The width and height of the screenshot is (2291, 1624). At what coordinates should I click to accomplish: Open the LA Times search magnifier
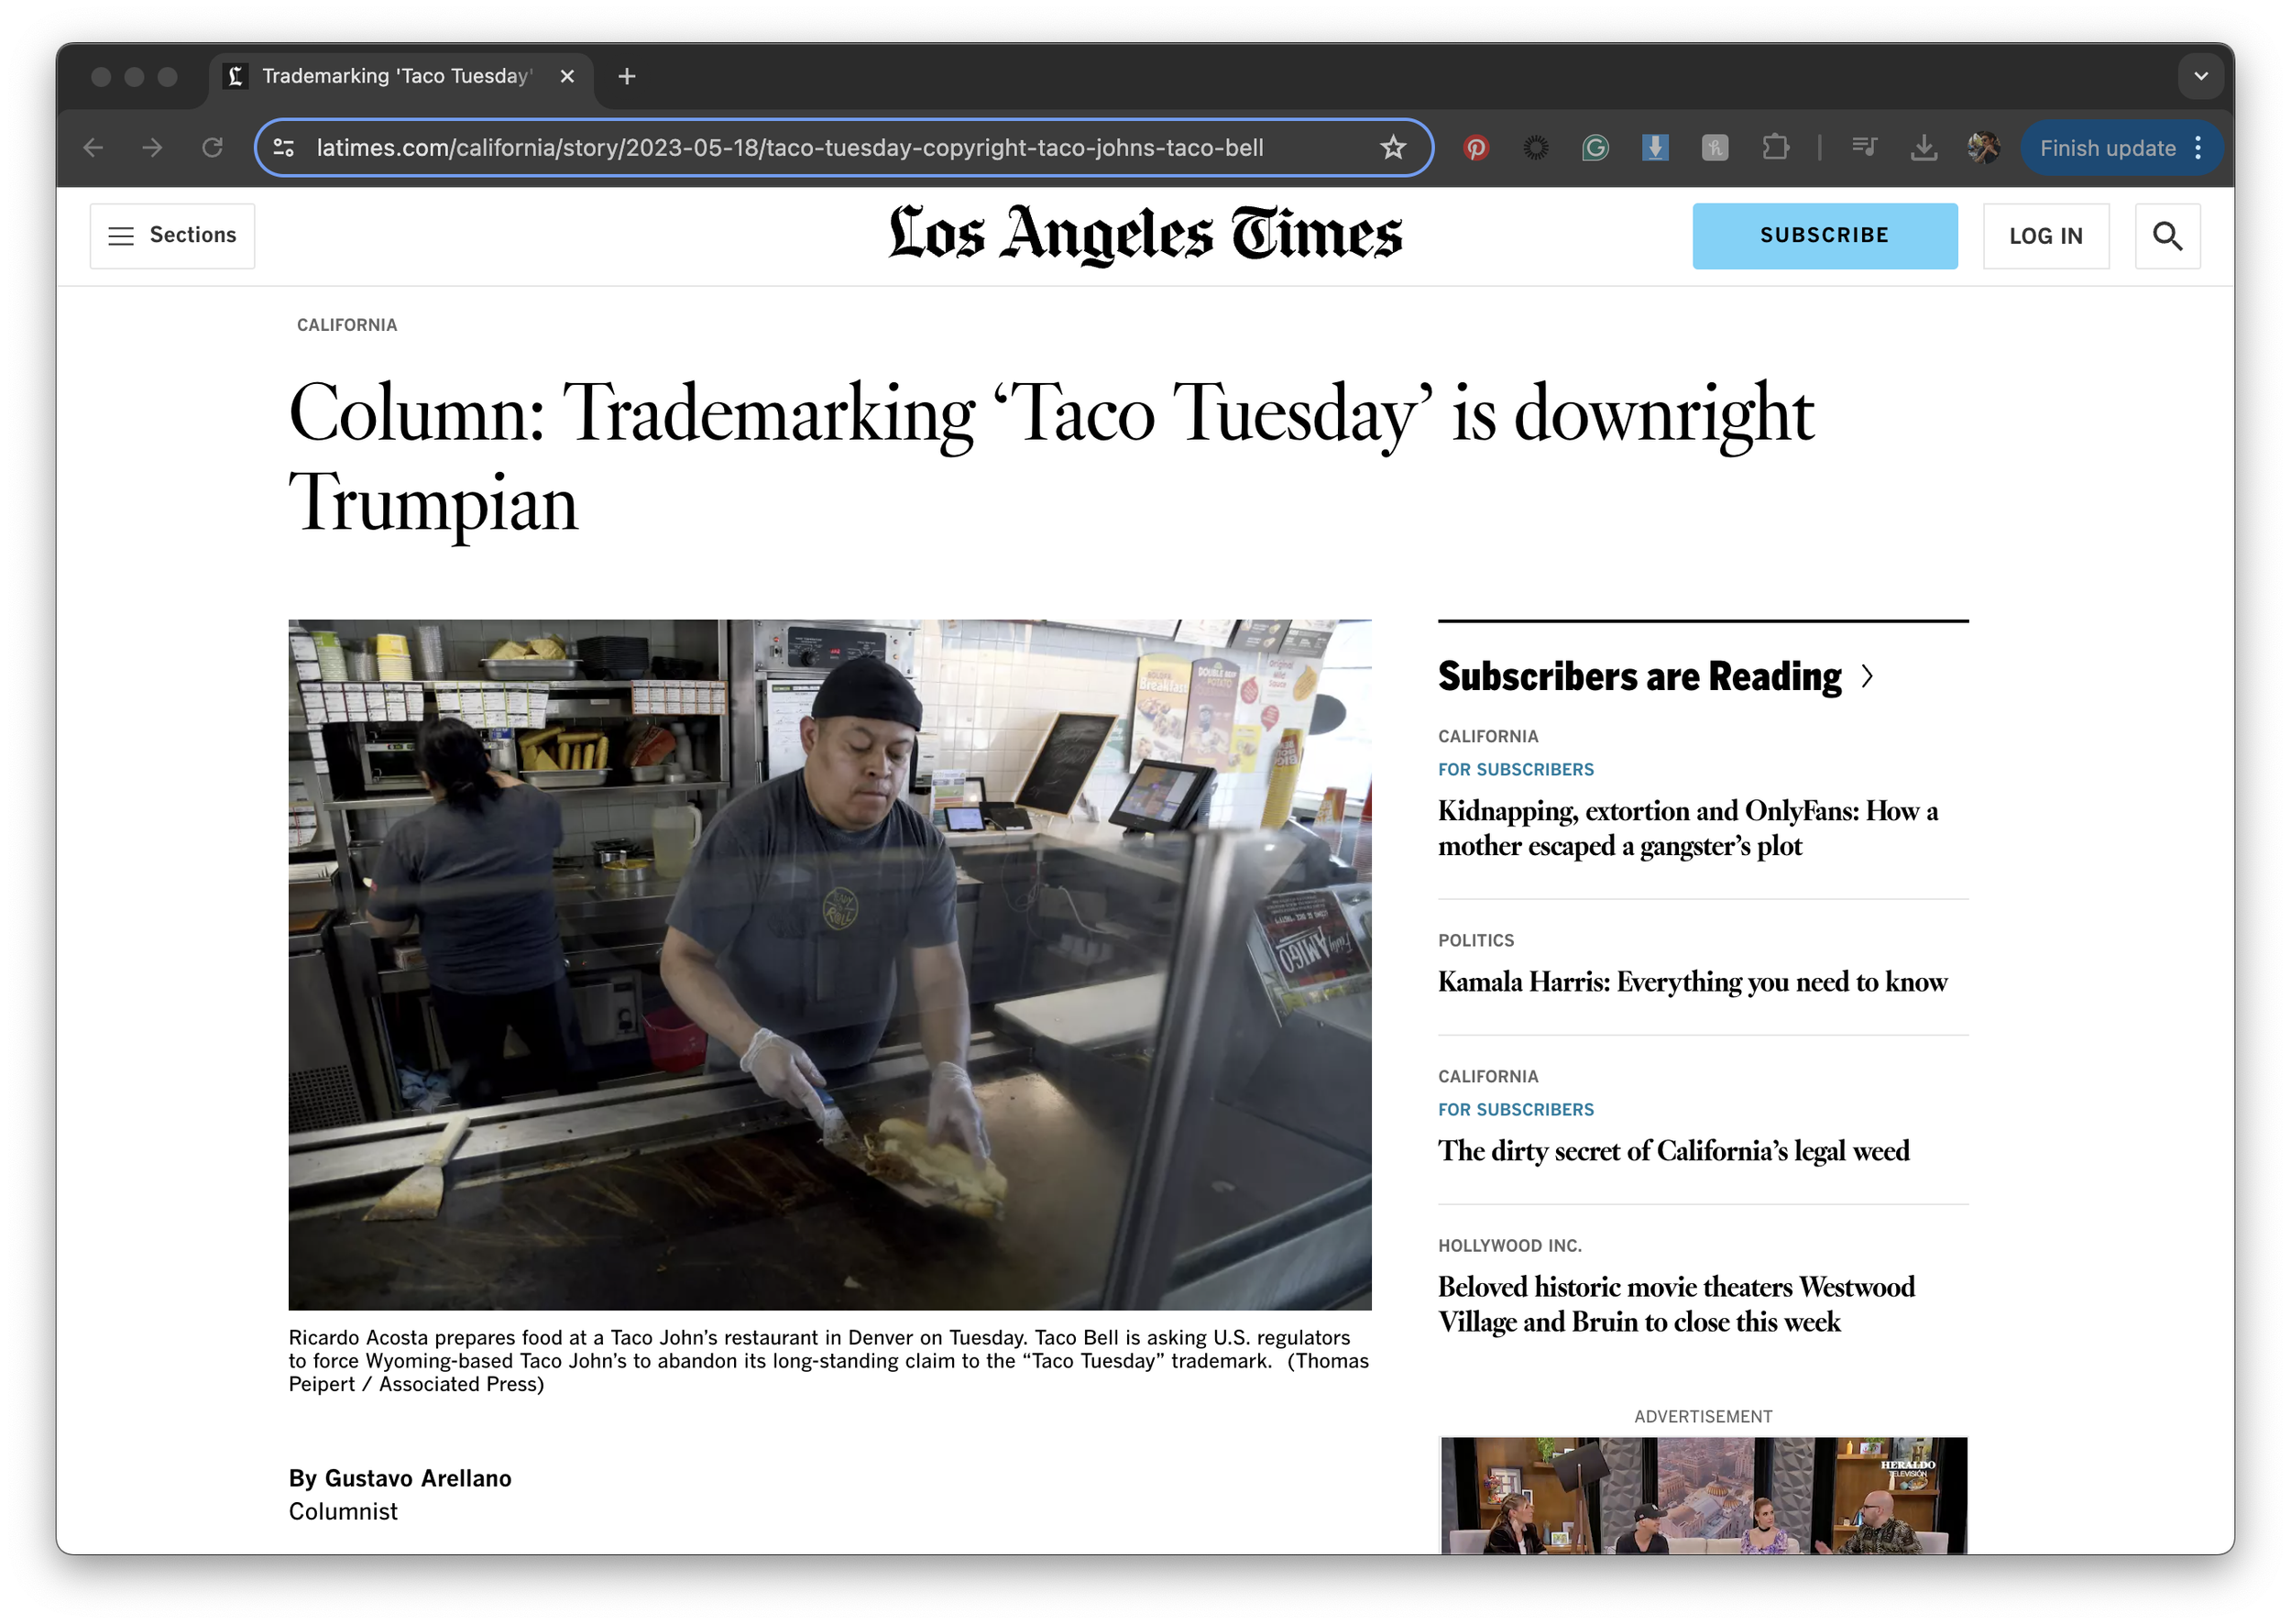[2168, 236]
